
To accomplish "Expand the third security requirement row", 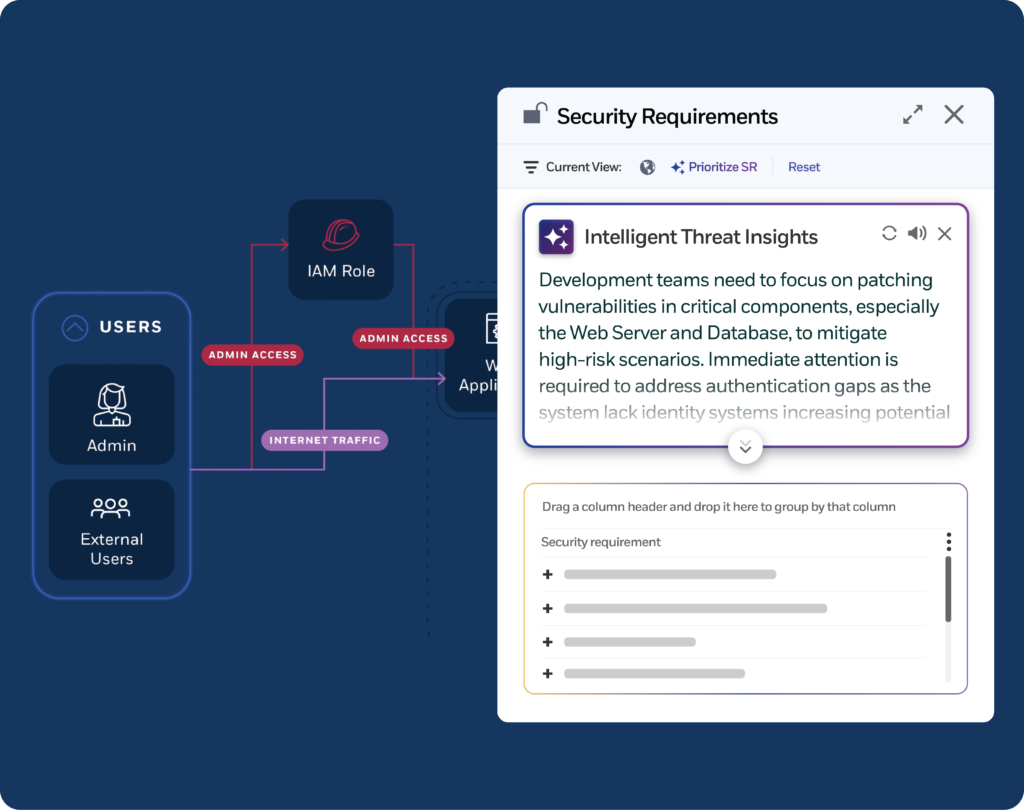I will coord(547,641).
